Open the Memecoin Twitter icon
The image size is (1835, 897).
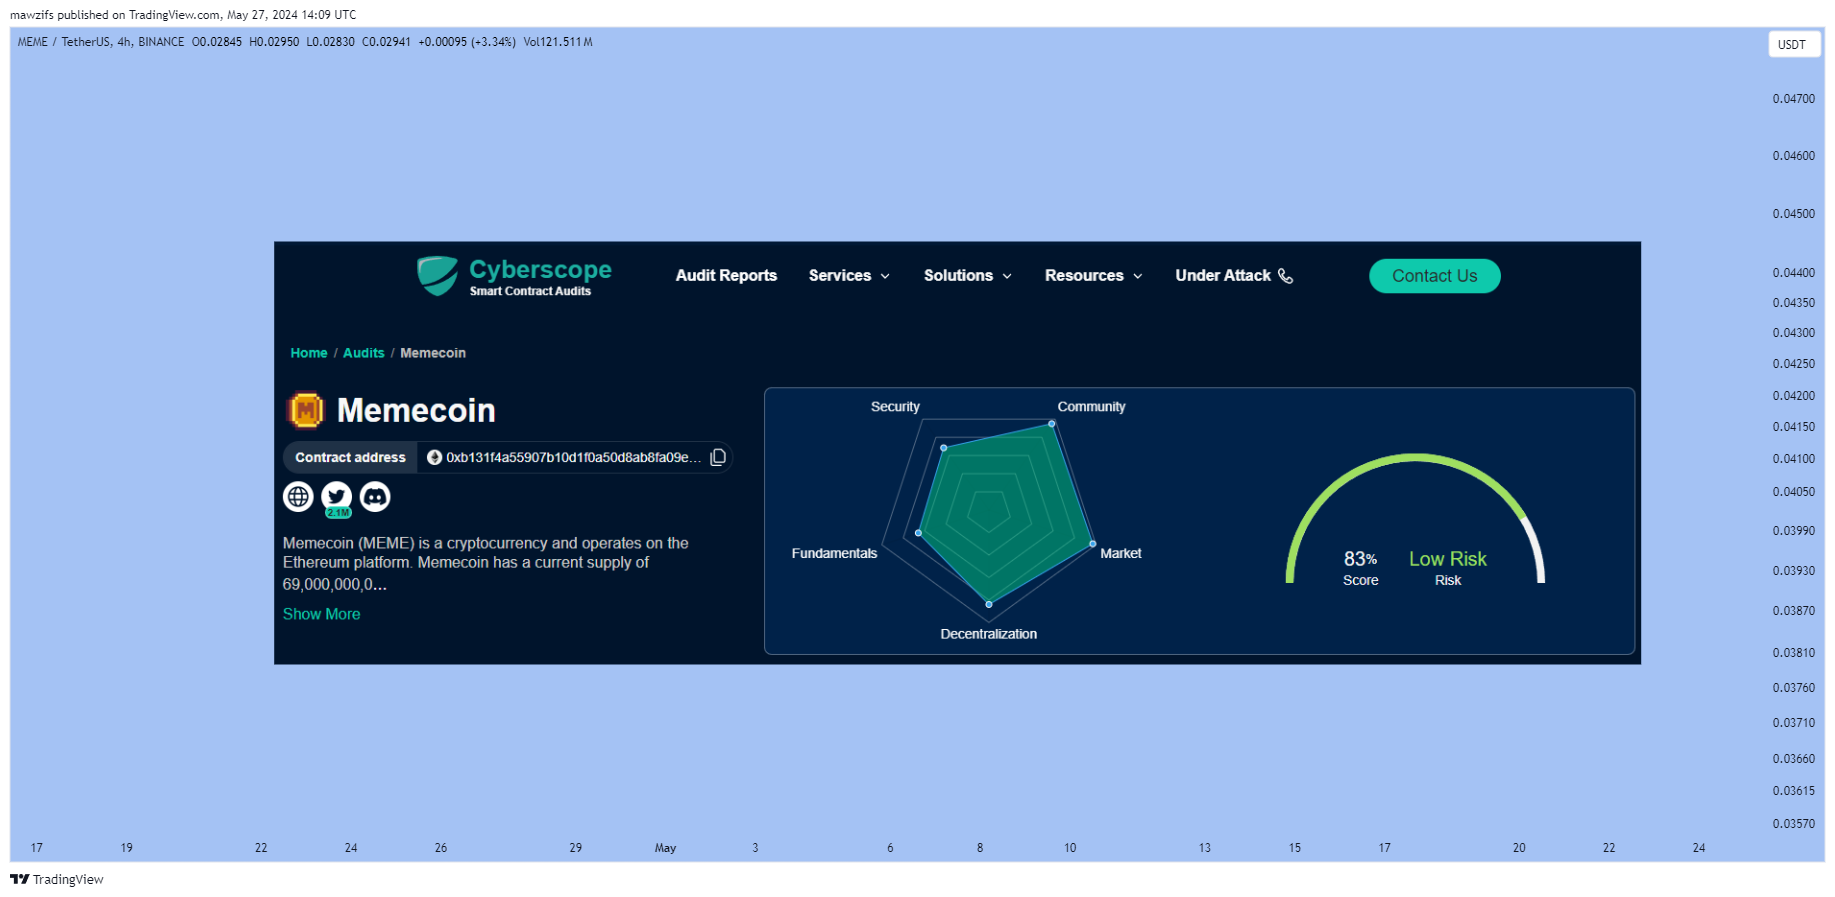tap(337, 496)
